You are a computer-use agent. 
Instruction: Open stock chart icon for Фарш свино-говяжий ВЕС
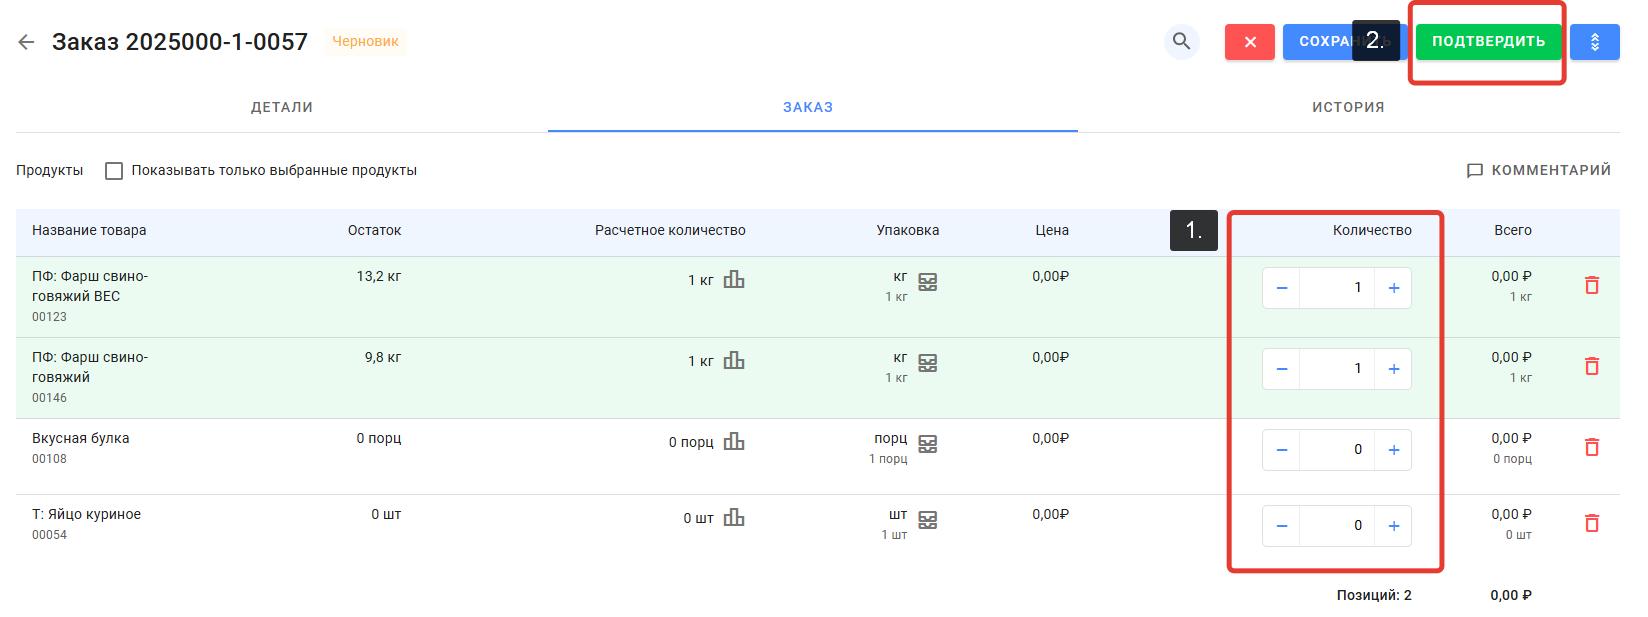734,279
